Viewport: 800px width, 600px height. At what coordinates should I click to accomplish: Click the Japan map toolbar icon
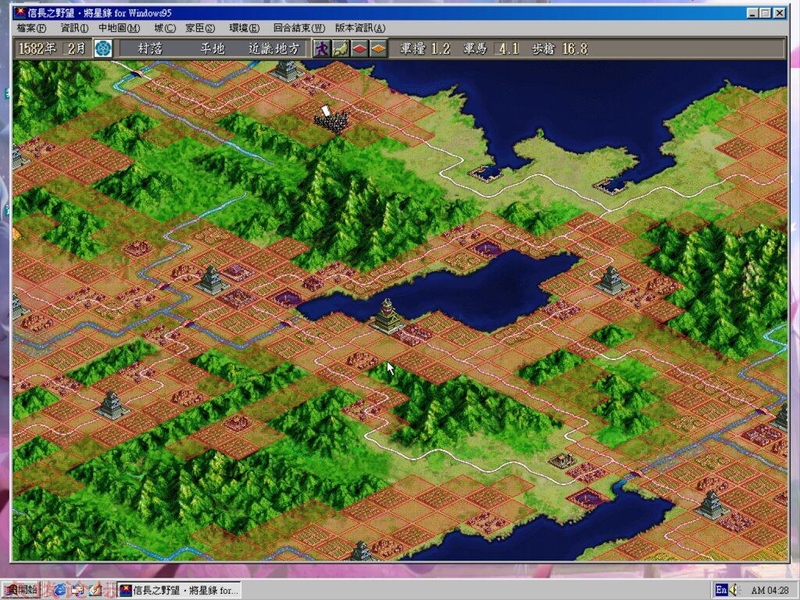point(340,48)
